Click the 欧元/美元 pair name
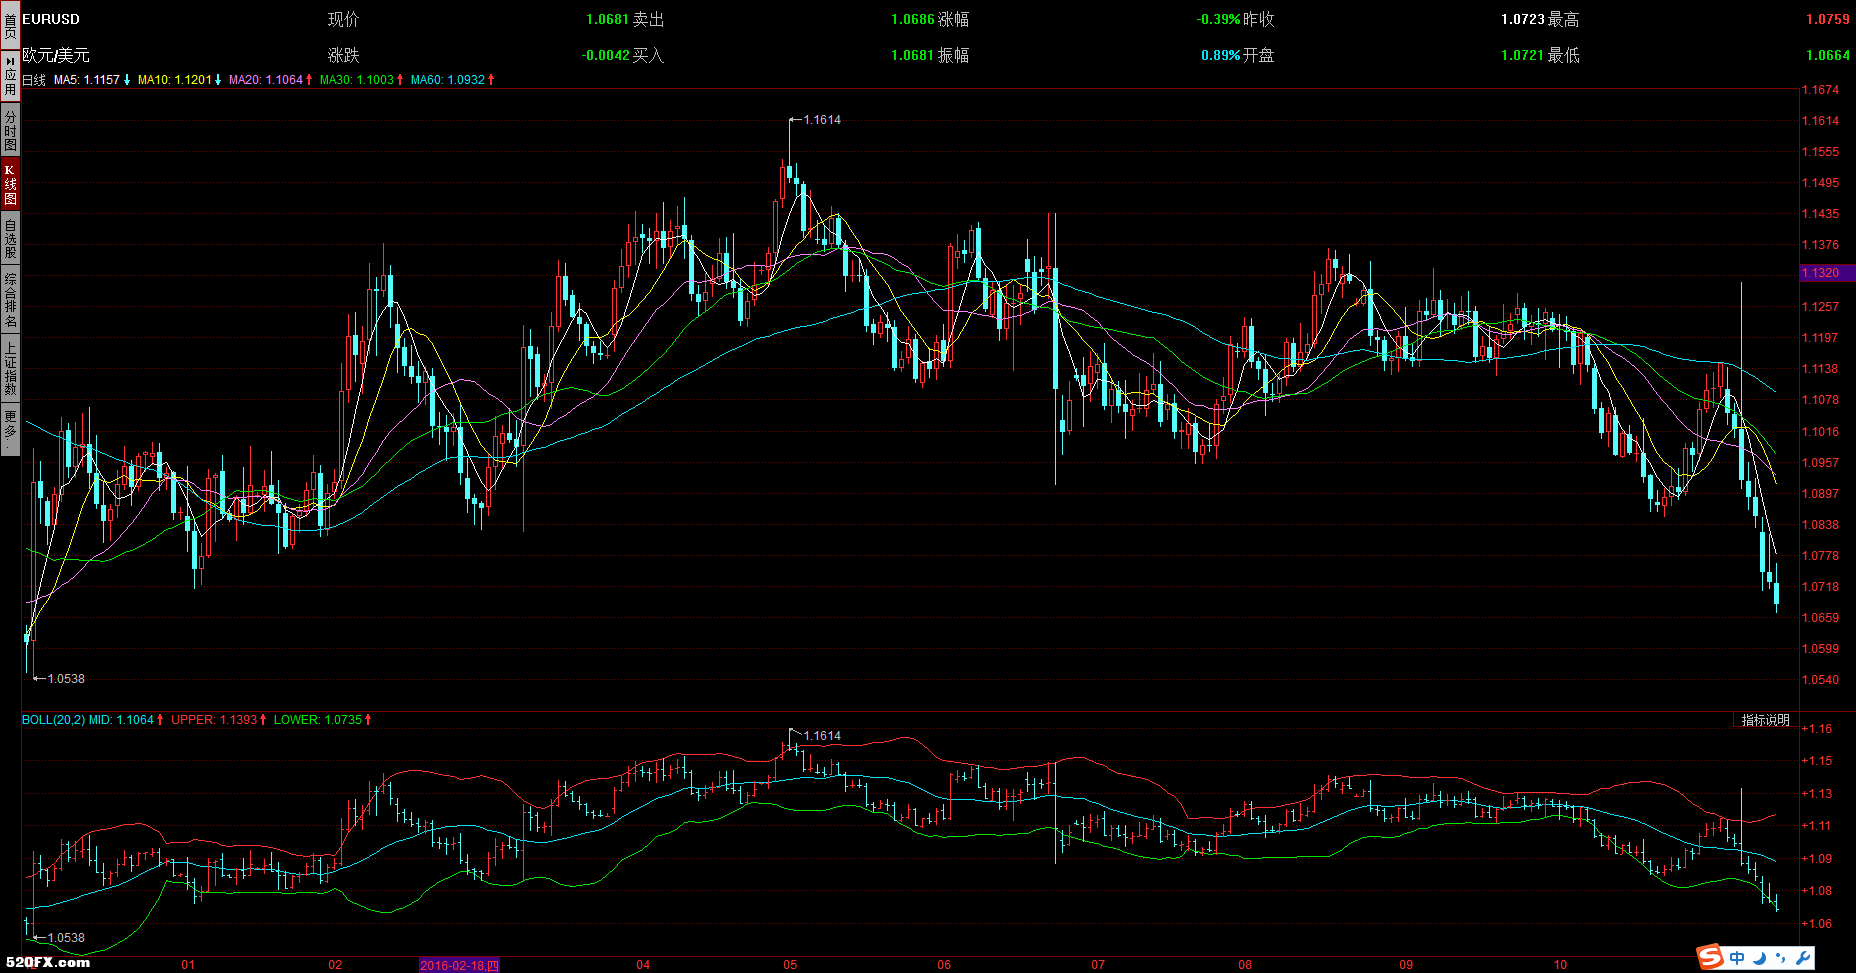Screen dimensions: 1856x973 coord(56,55)
